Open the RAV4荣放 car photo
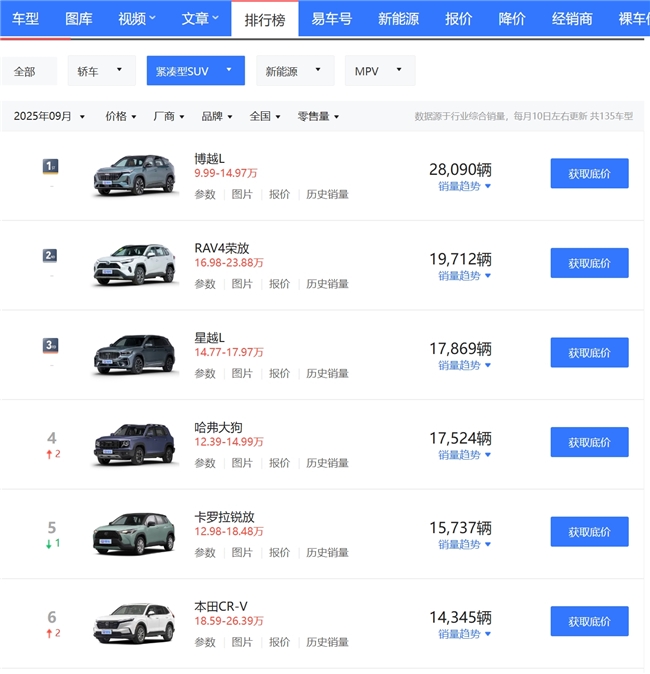The width and height of the screenshot is (650, 674). click(134, 265)
